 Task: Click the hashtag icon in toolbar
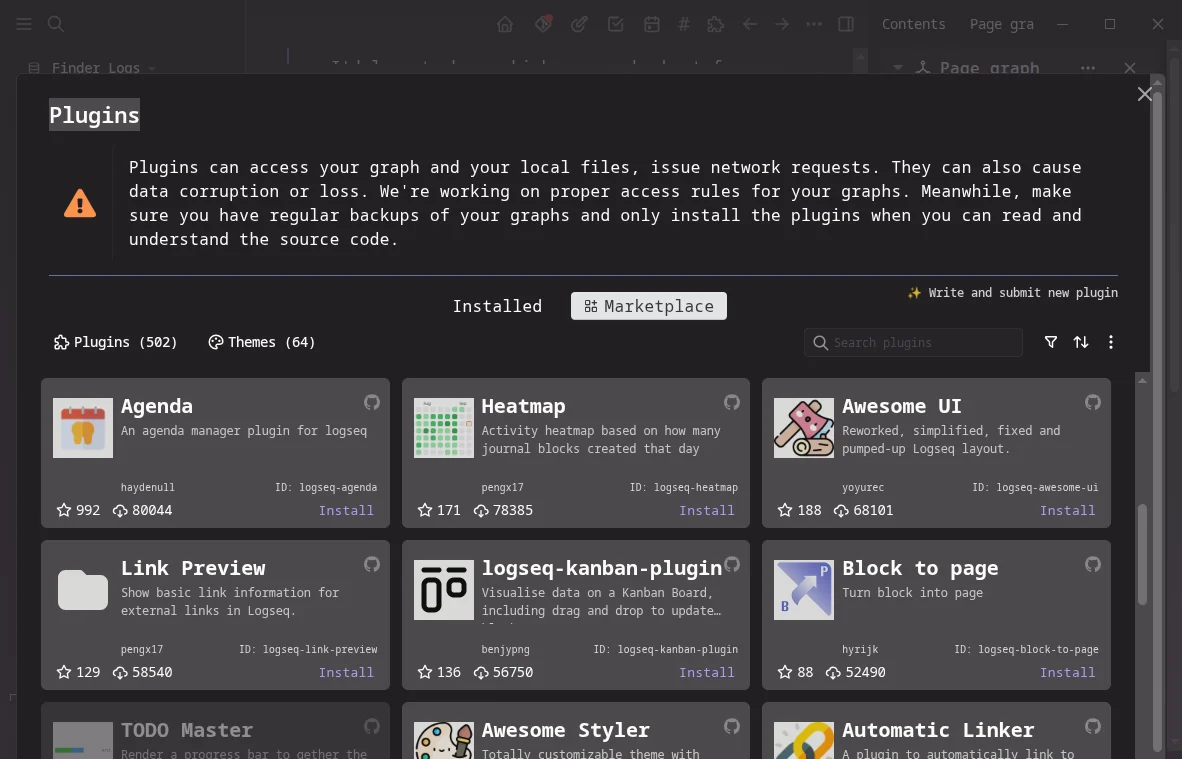tap(684, 24)
